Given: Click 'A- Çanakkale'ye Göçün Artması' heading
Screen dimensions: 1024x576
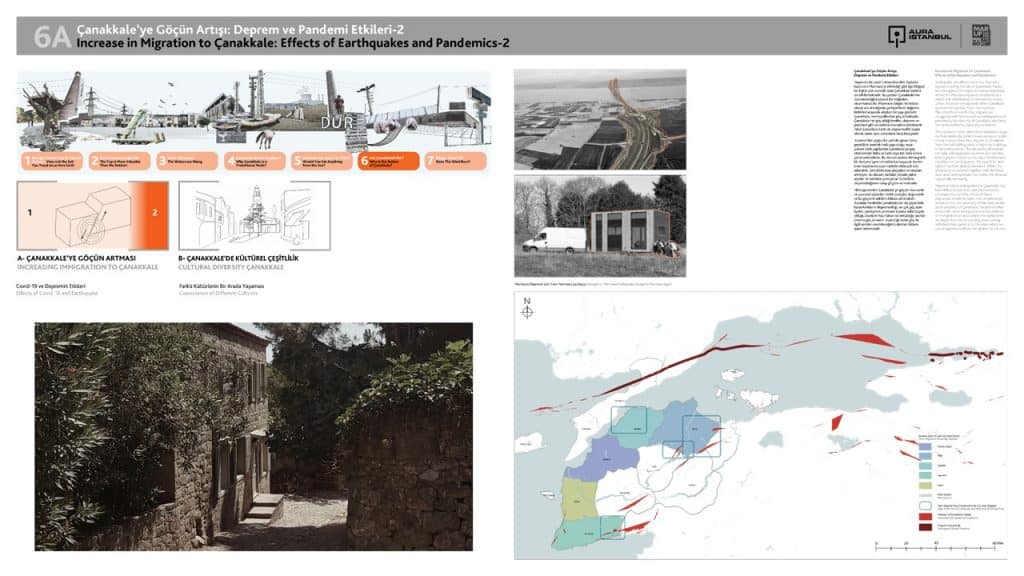Looking at the screenshot, I should click(x=88, y=259).
